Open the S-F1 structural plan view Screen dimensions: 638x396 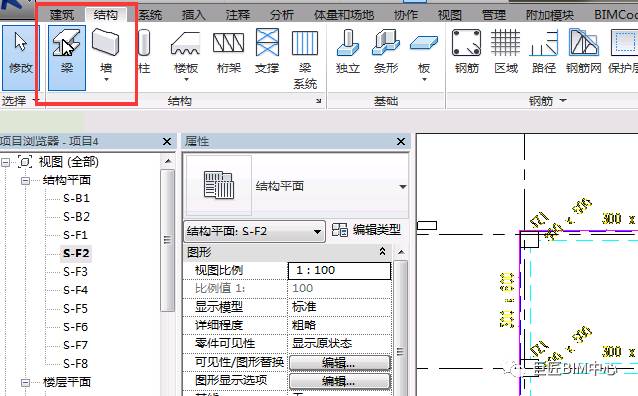[75, 235]
